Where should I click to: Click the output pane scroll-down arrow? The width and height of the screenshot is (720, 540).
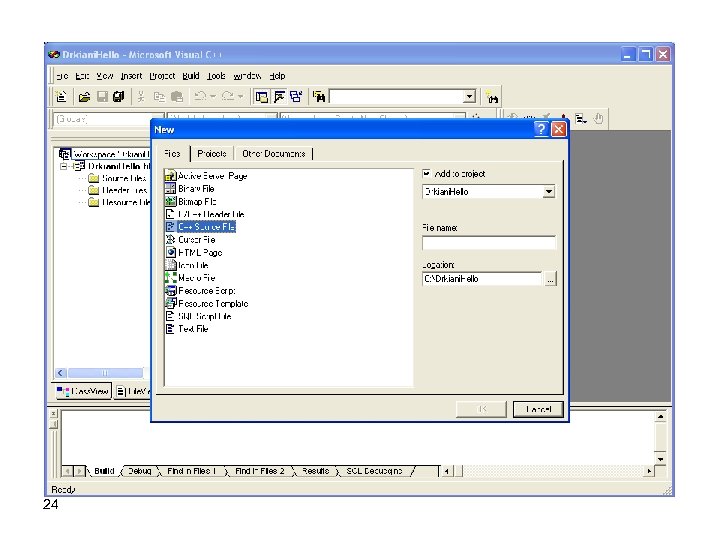tap(660, 459)
